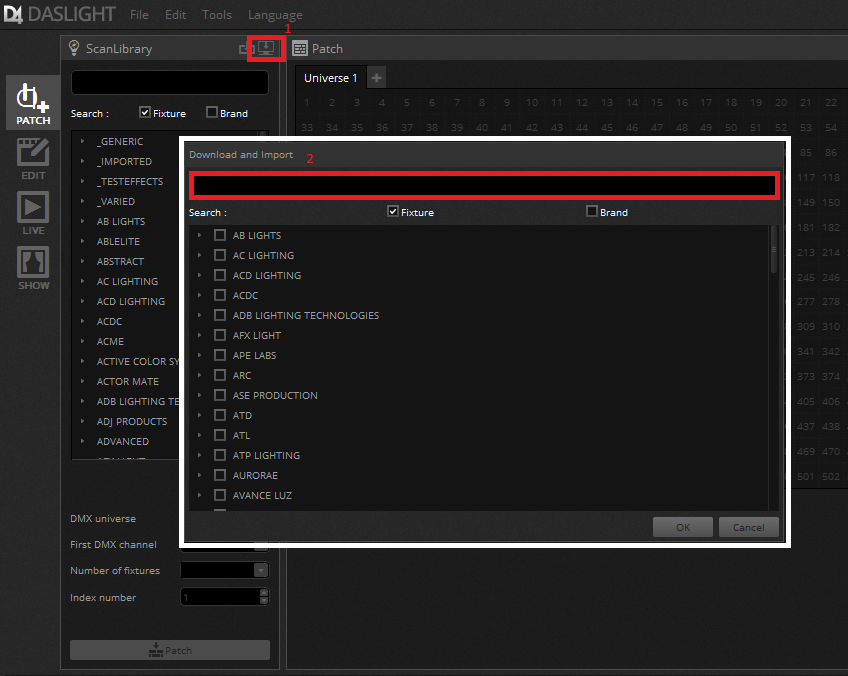Select ADVANCED in ScanLibrary list

click(123, 441)
